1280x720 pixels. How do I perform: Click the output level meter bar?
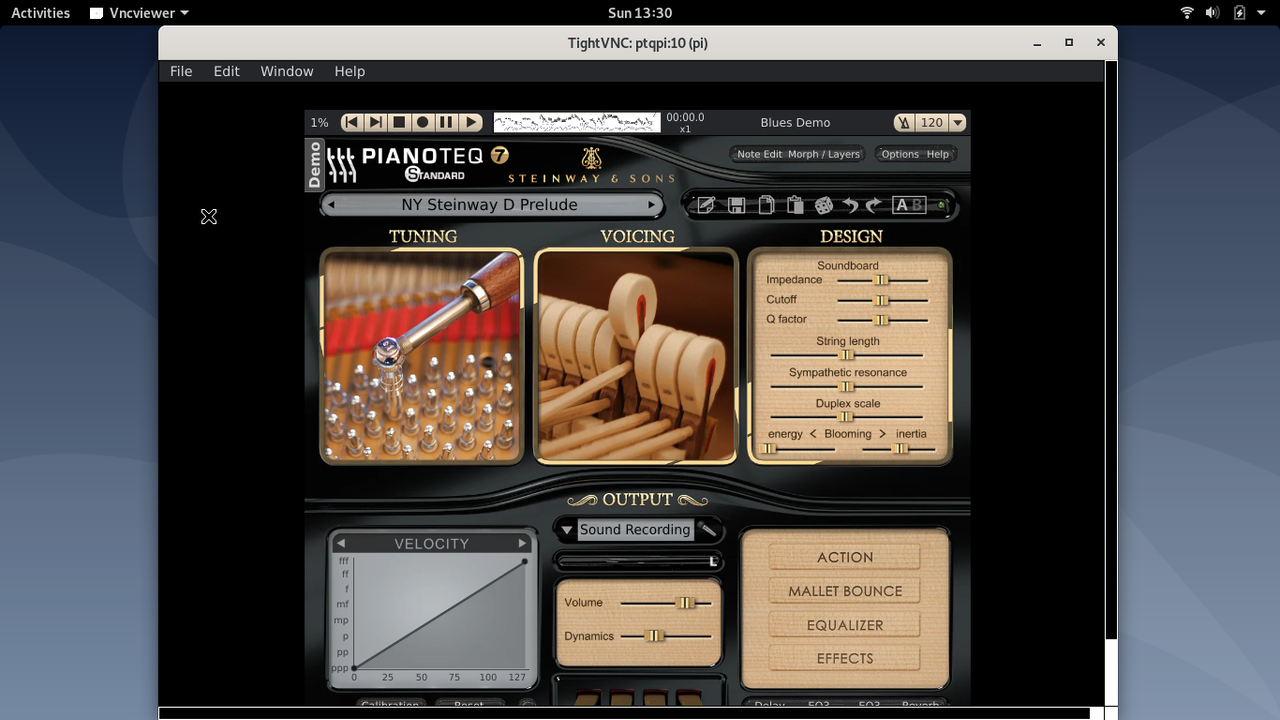[x=638, y=561]
